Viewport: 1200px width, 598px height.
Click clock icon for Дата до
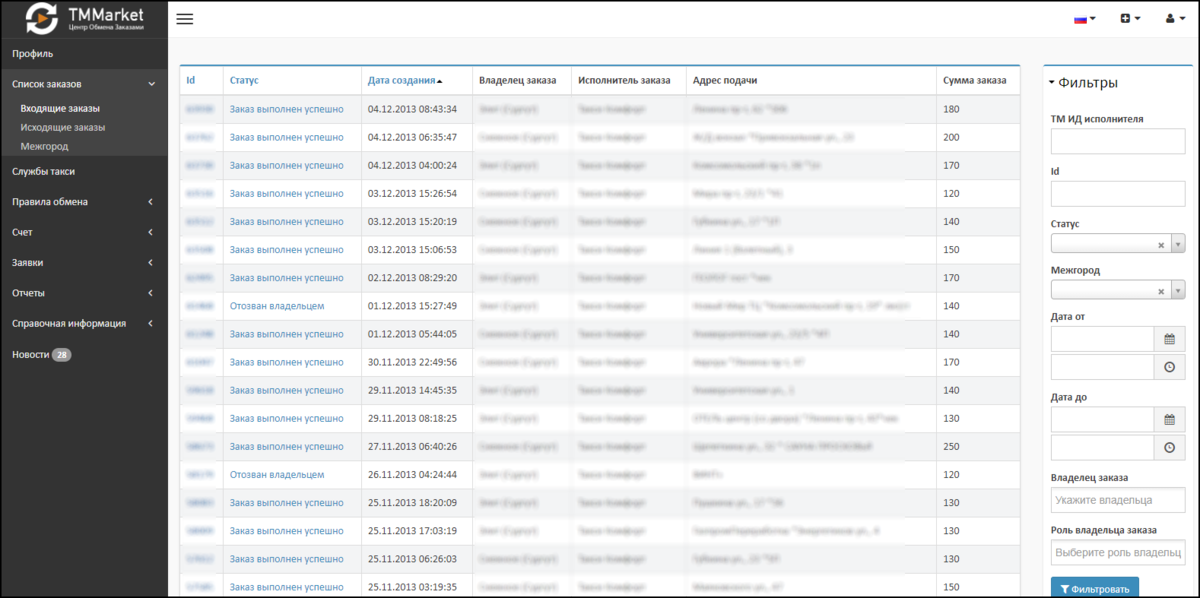[1168, 447]
